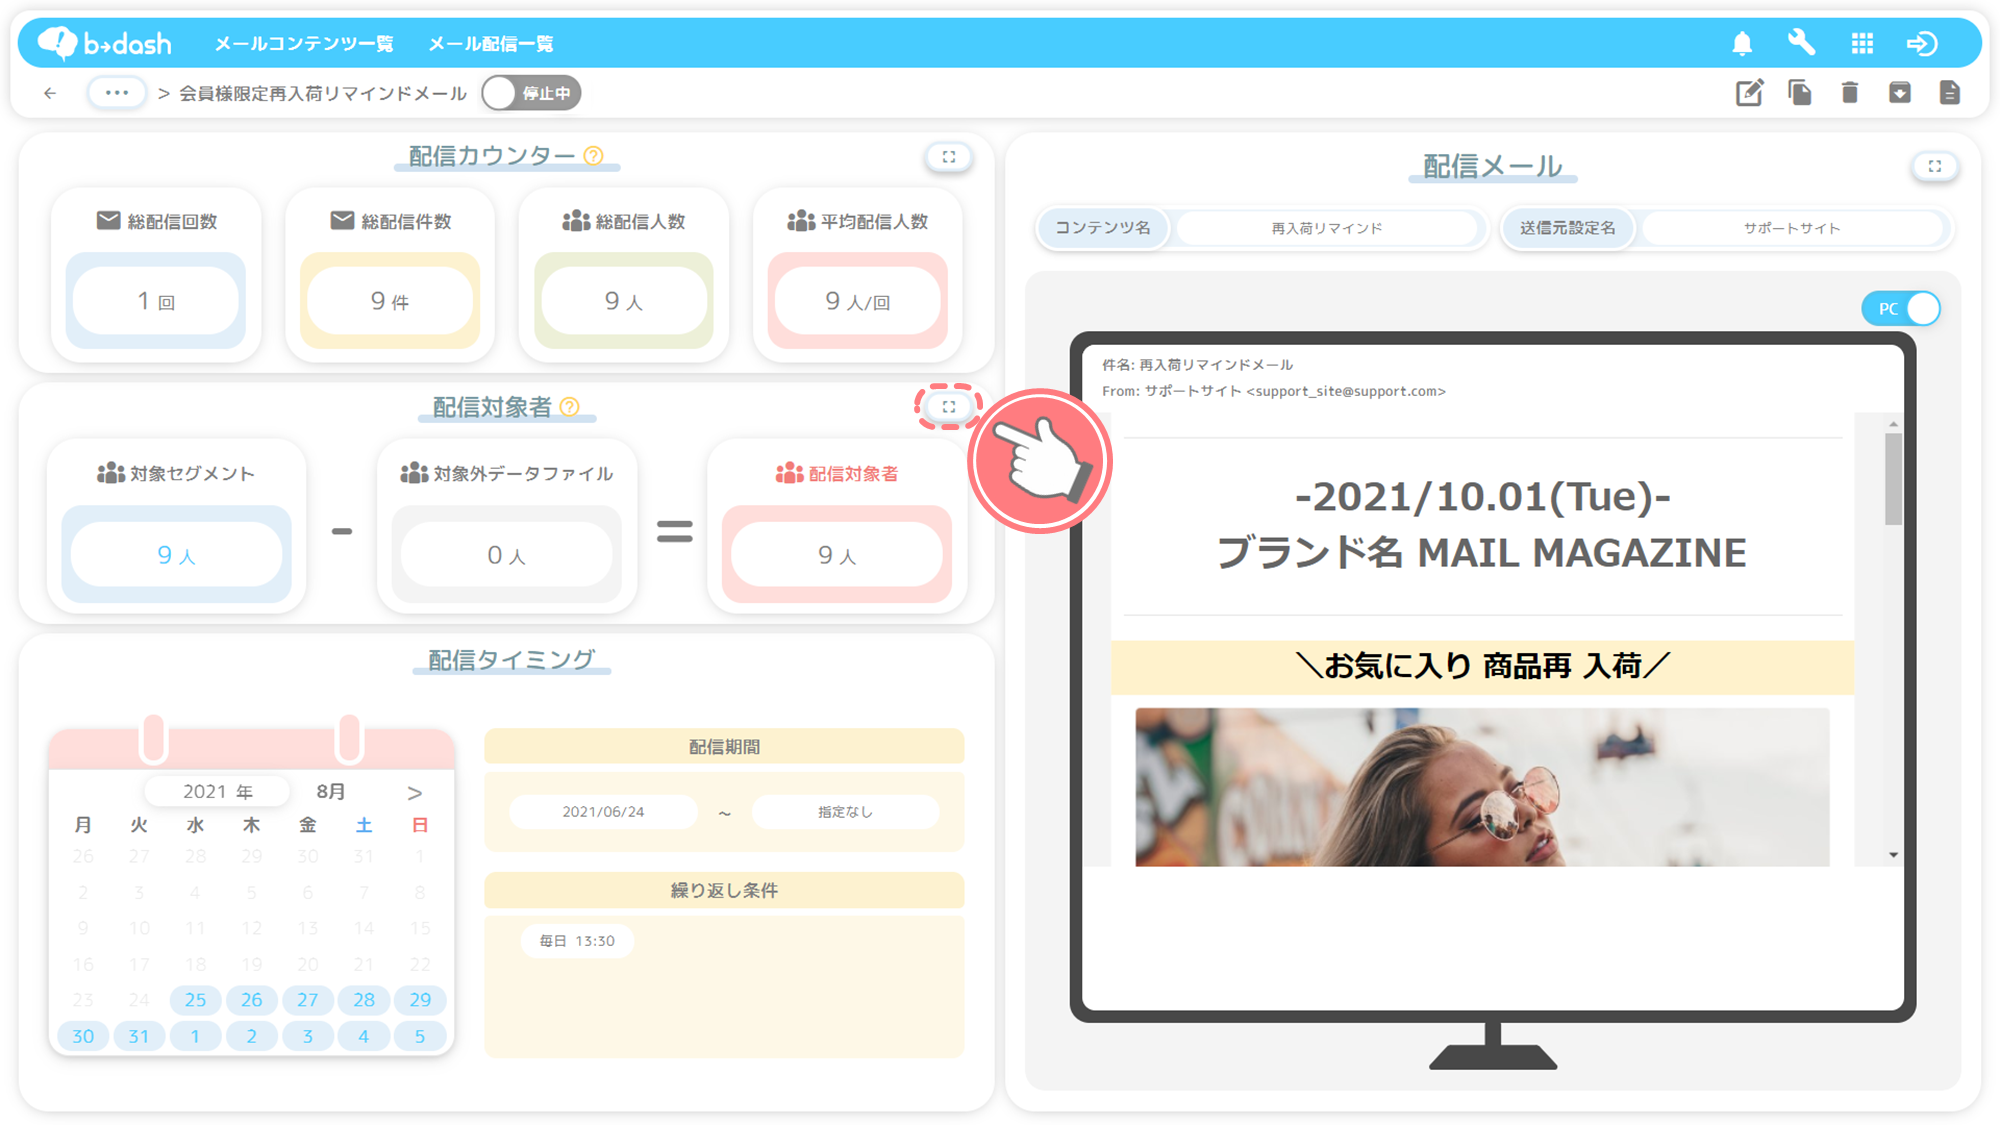Click the edit pencil icon
The height and width of the screenshot is (1125, 2000).
point(1749,93)
